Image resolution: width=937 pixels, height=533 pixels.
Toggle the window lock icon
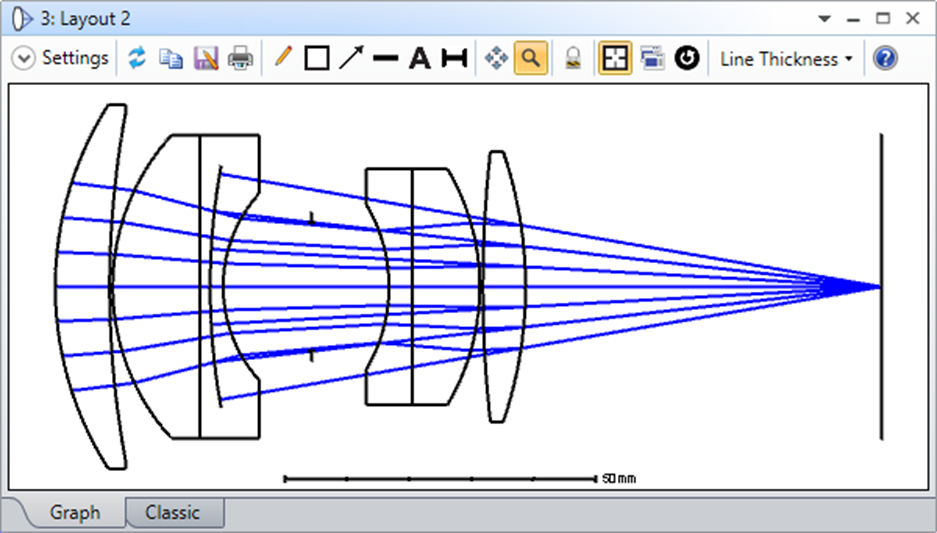coord(573,59)
